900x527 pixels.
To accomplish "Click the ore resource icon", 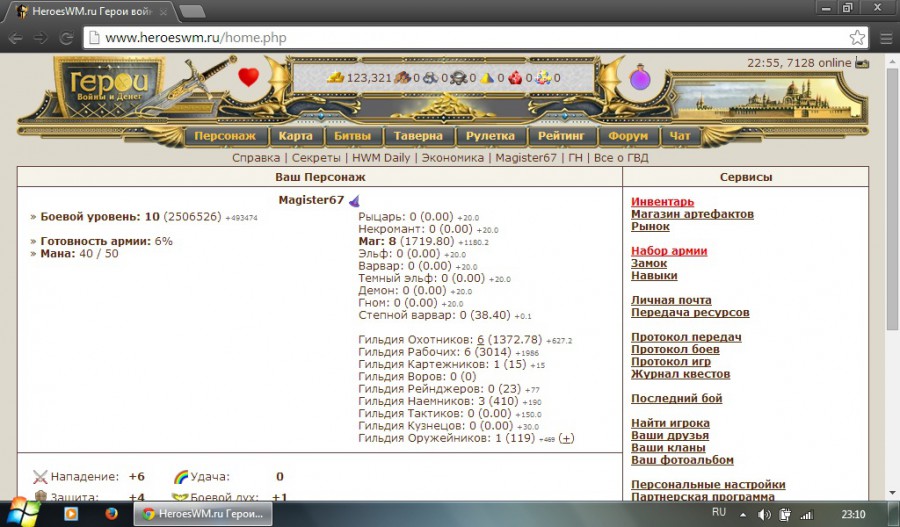I will tap(430, 78).
